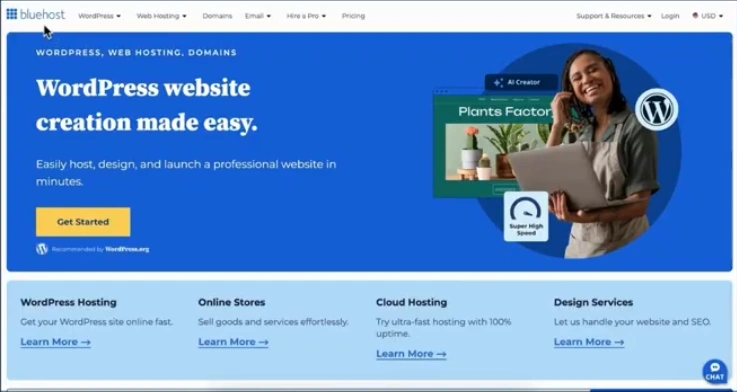Expand the WordPress menu dropdown
Viewport: 737px width, 392px height.
pos(99,16)
